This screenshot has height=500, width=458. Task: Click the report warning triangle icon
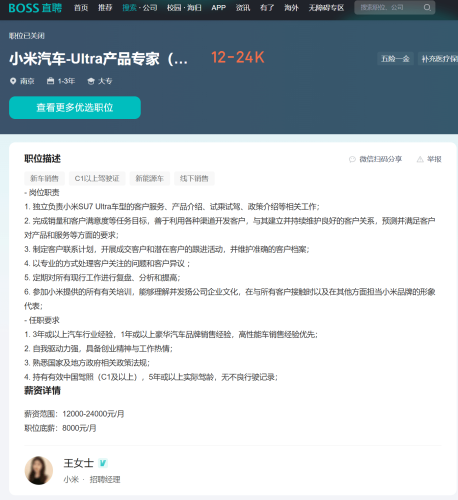click(x=420, y=159)
